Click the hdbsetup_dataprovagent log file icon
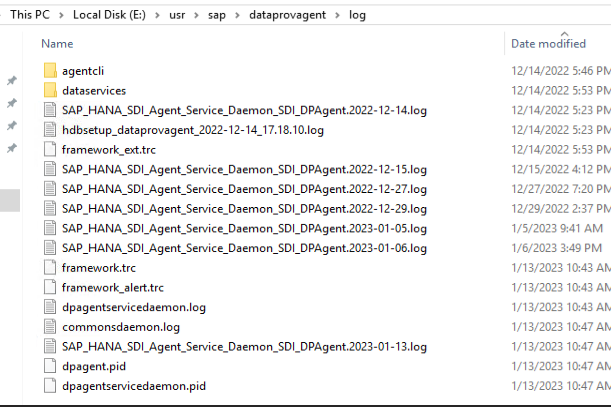611x407 pixels. coord(52,130)
